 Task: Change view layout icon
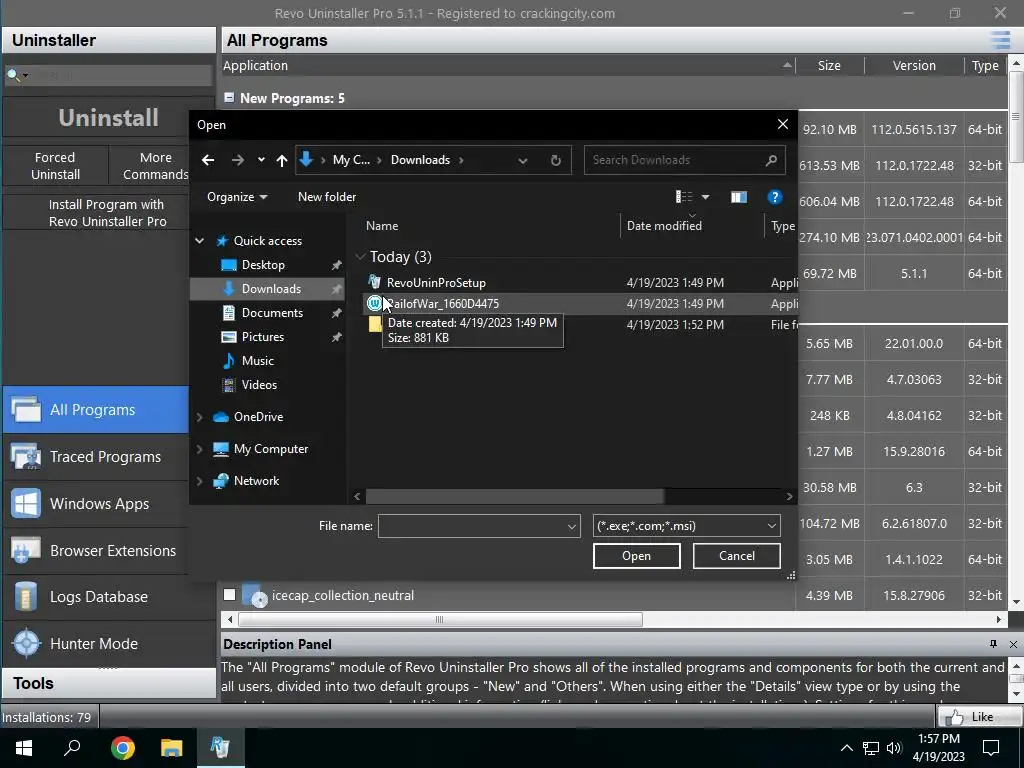684,197
